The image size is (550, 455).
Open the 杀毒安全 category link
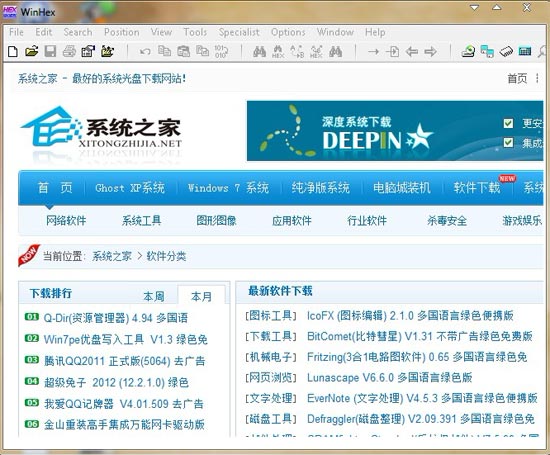click(x=447, y=221)
